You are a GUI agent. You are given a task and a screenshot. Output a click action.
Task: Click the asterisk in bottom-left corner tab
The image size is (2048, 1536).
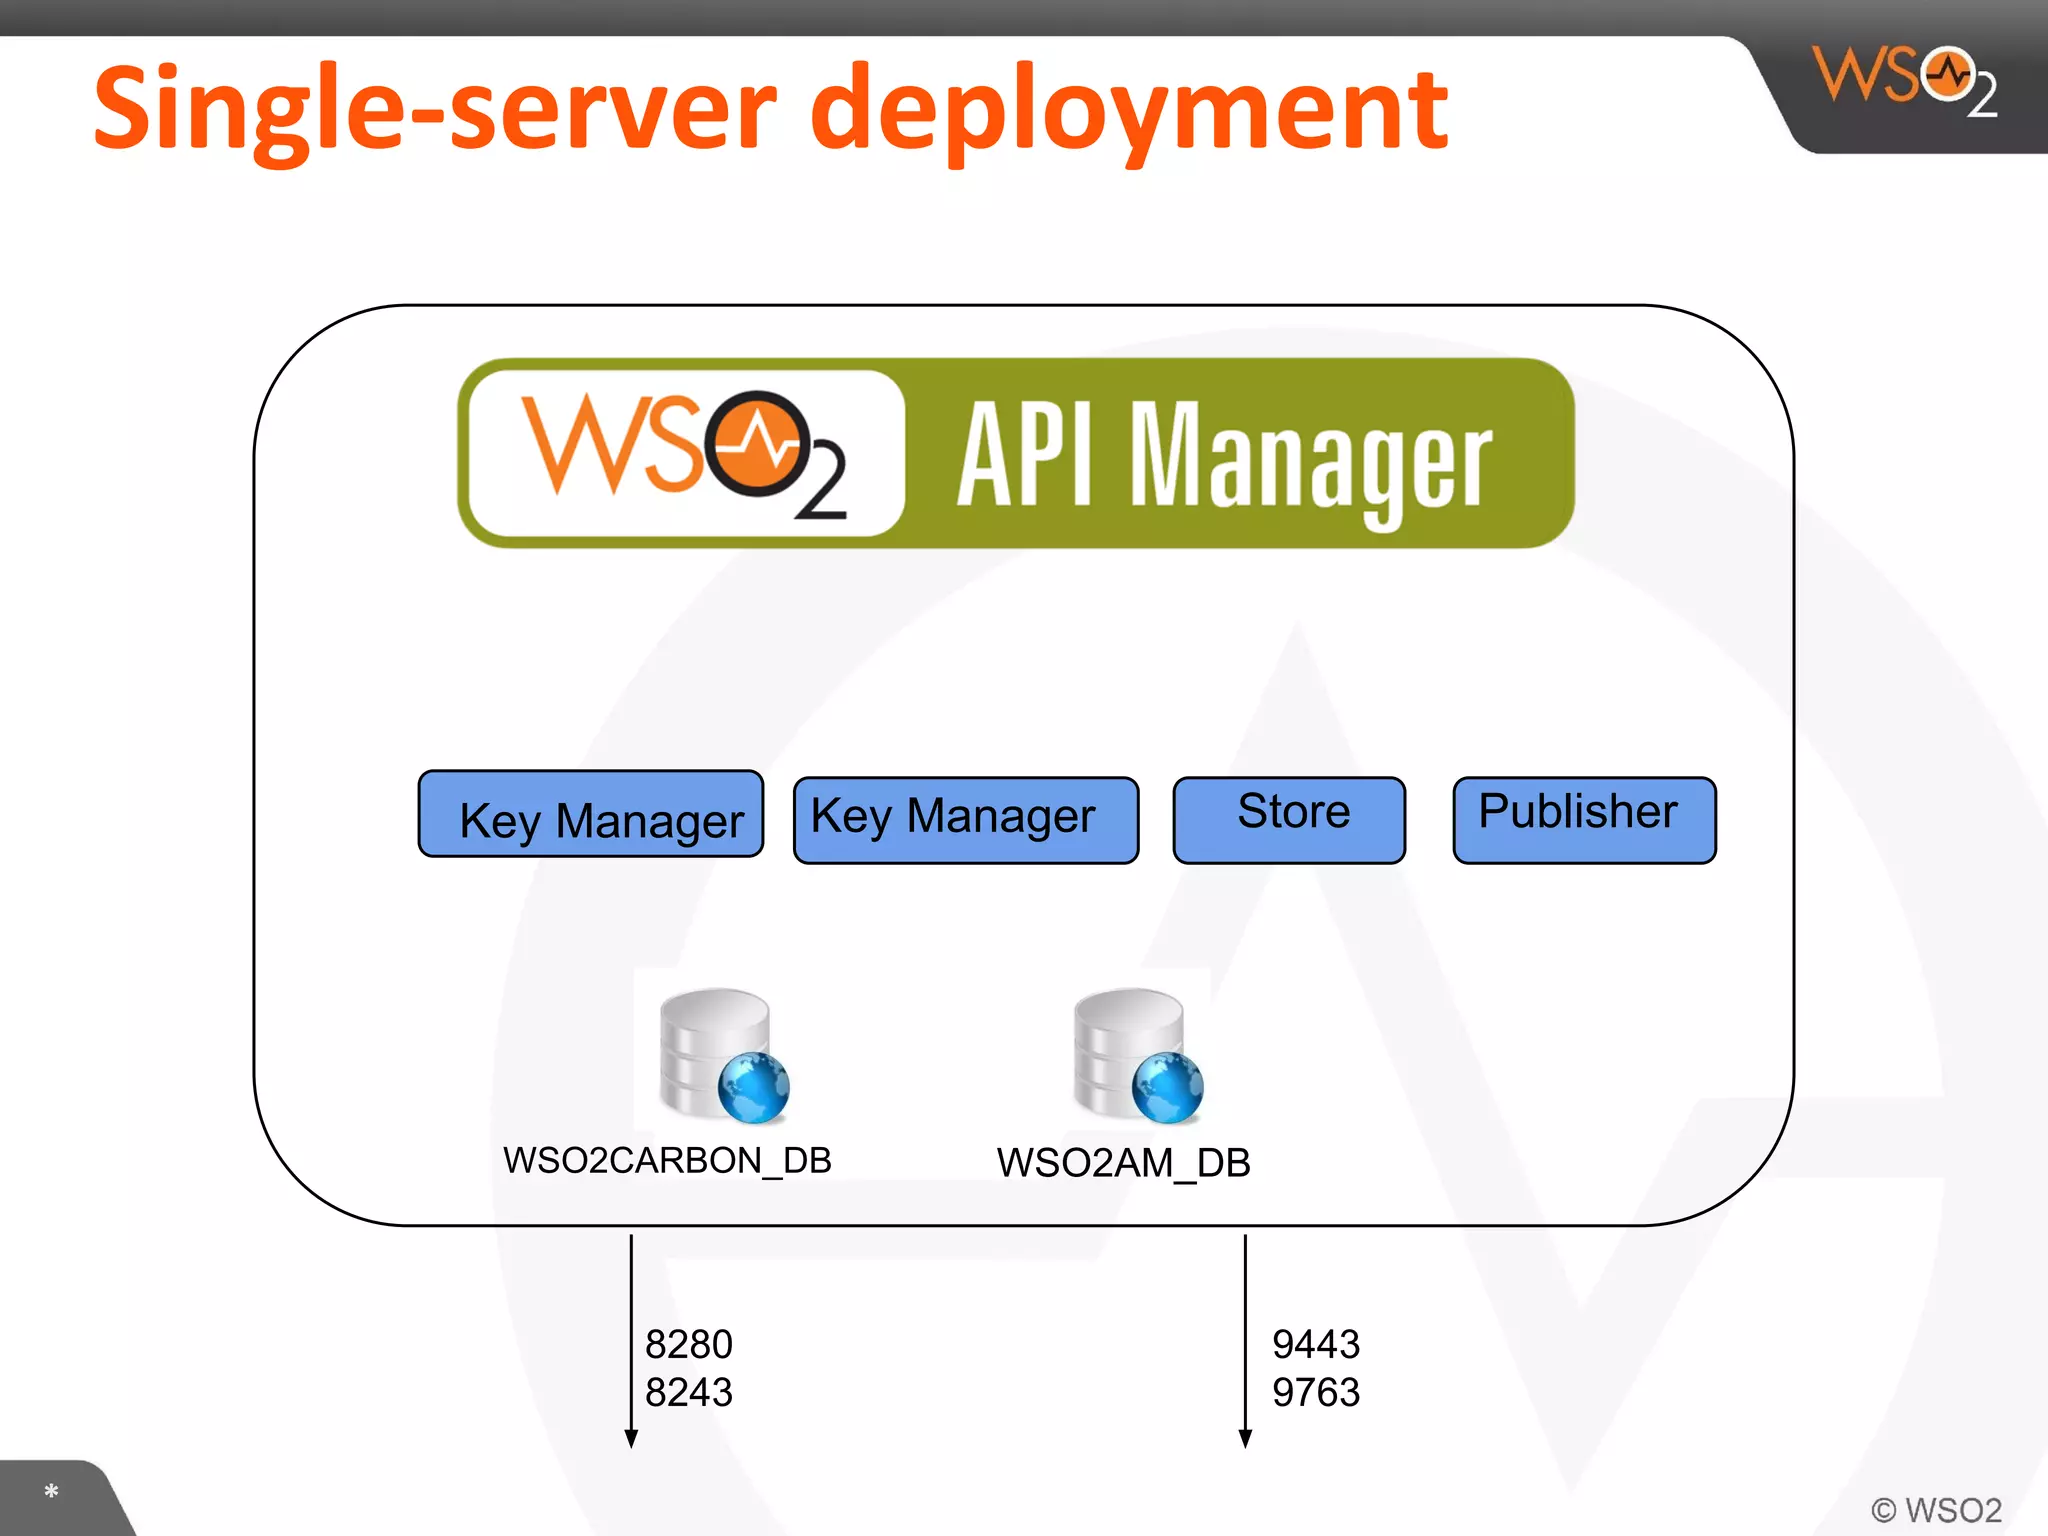point(51,1493)
